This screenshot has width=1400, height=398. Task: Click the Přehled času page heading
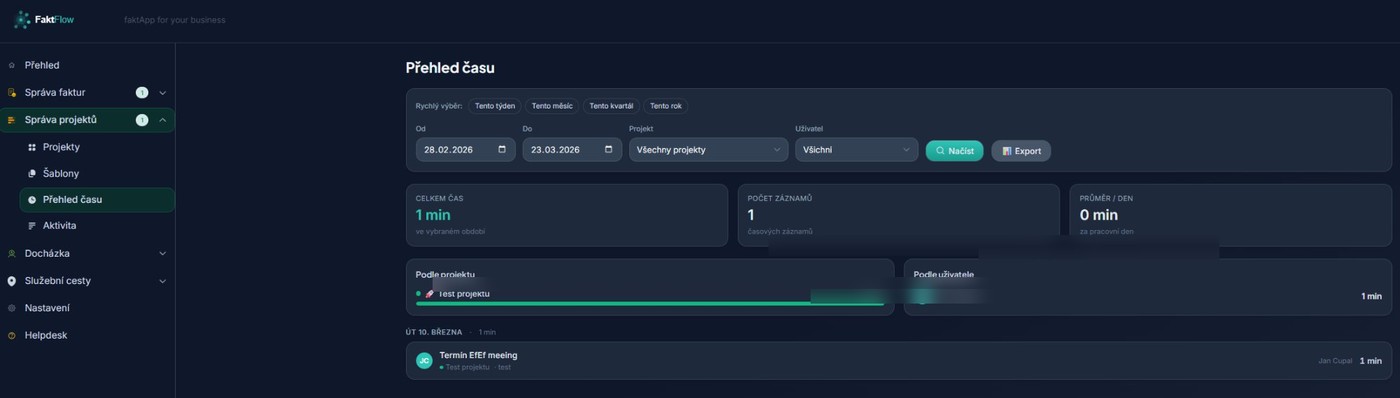tap(450, 68)
